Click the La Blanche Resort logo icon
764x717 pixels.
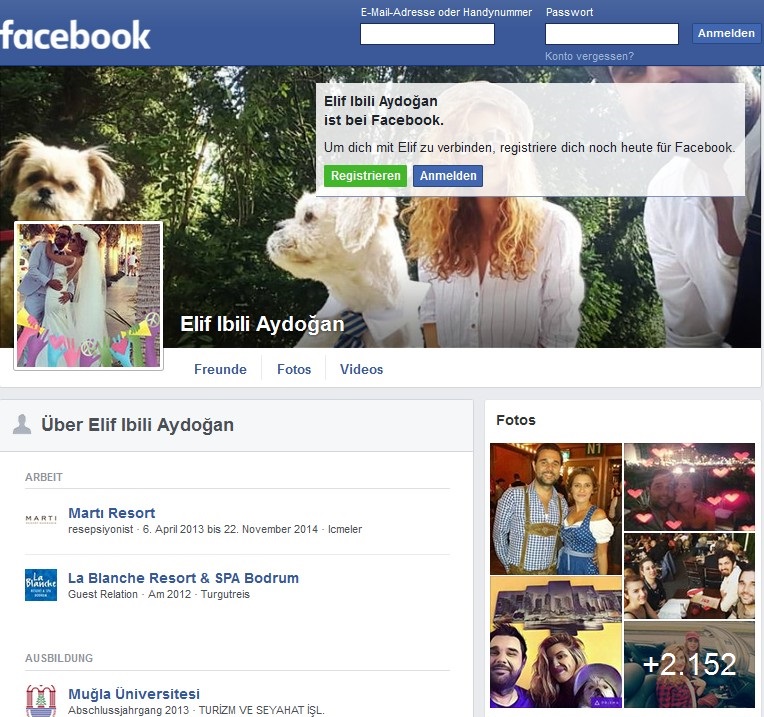tap(41, 585)
